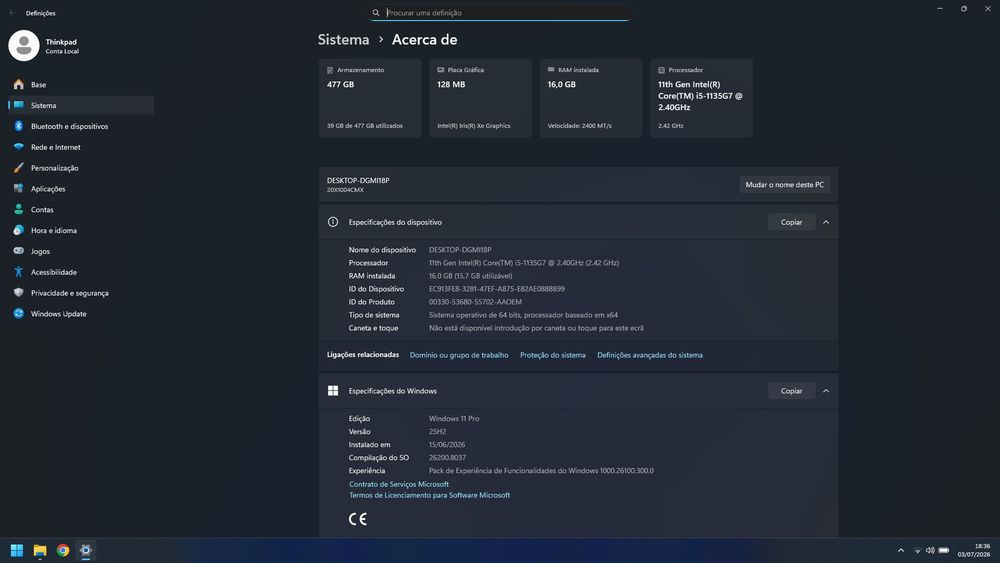The height and width of the screenshot is (563, 1000).
Task: Click the volume speaker tray icon
Action: 930,550
